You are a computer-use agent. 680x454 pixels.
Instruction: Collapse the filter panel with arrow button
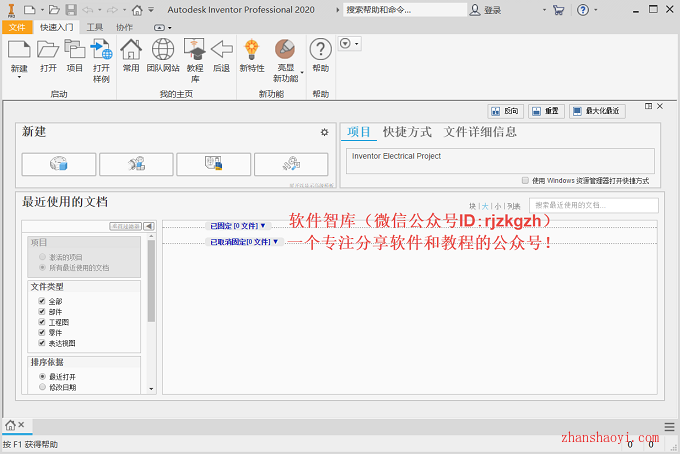tap(149, 226)
